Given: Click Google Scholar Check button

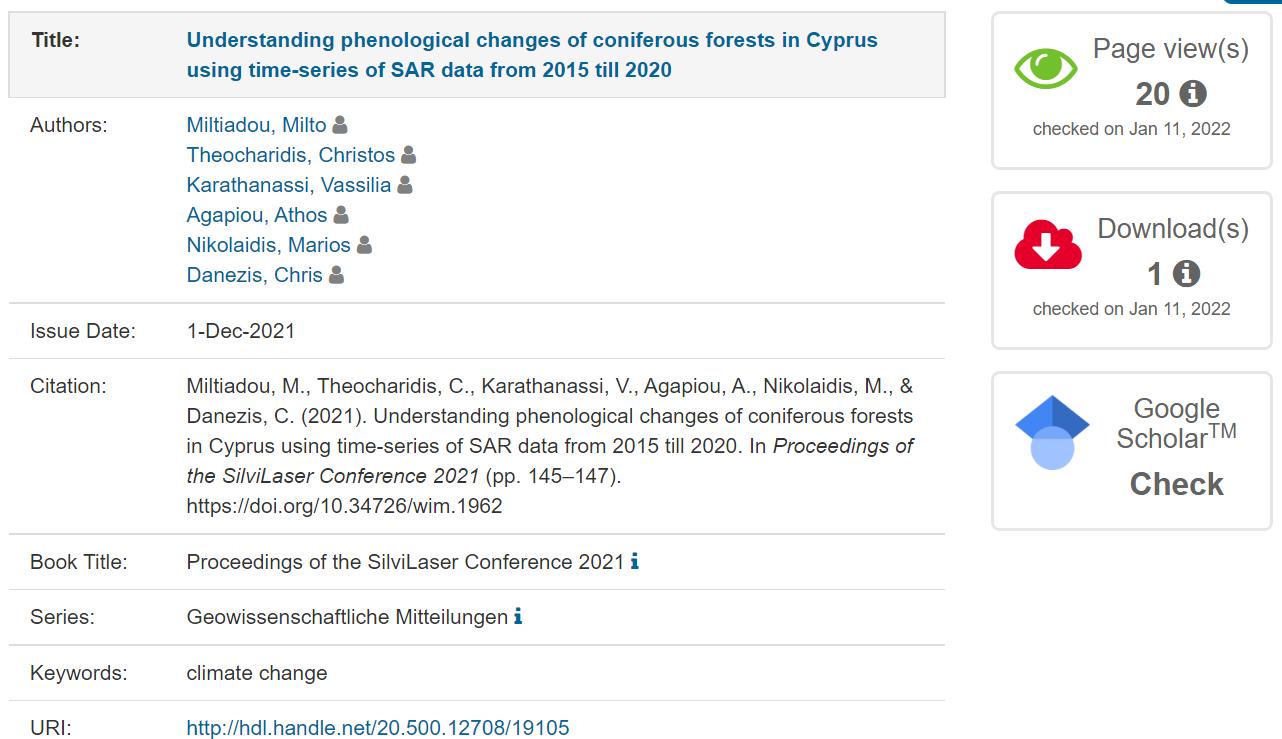Looking at the screenshot, I should (x=1176, y=484).
